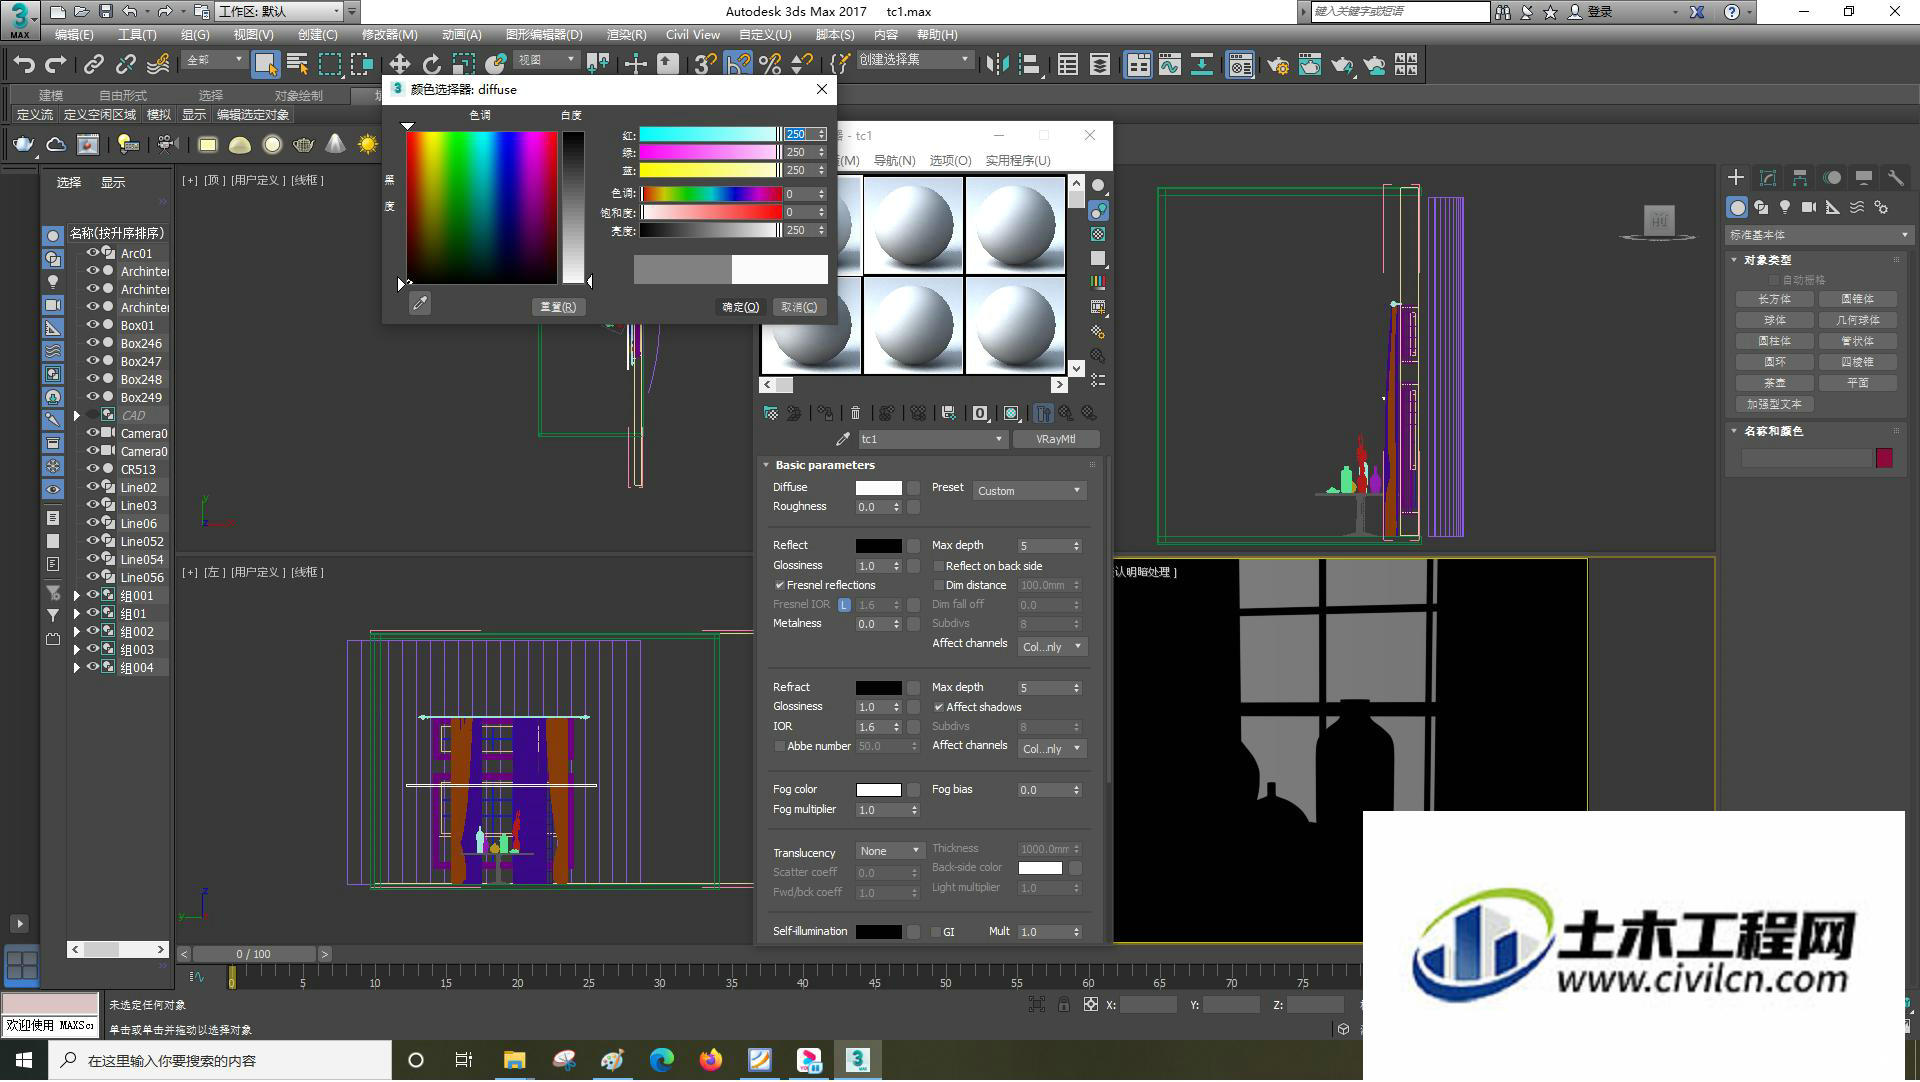Enable Self-illumination GI checkbox
Image resolution: width=1920 pixels, height=1082 pixels.
936,932
